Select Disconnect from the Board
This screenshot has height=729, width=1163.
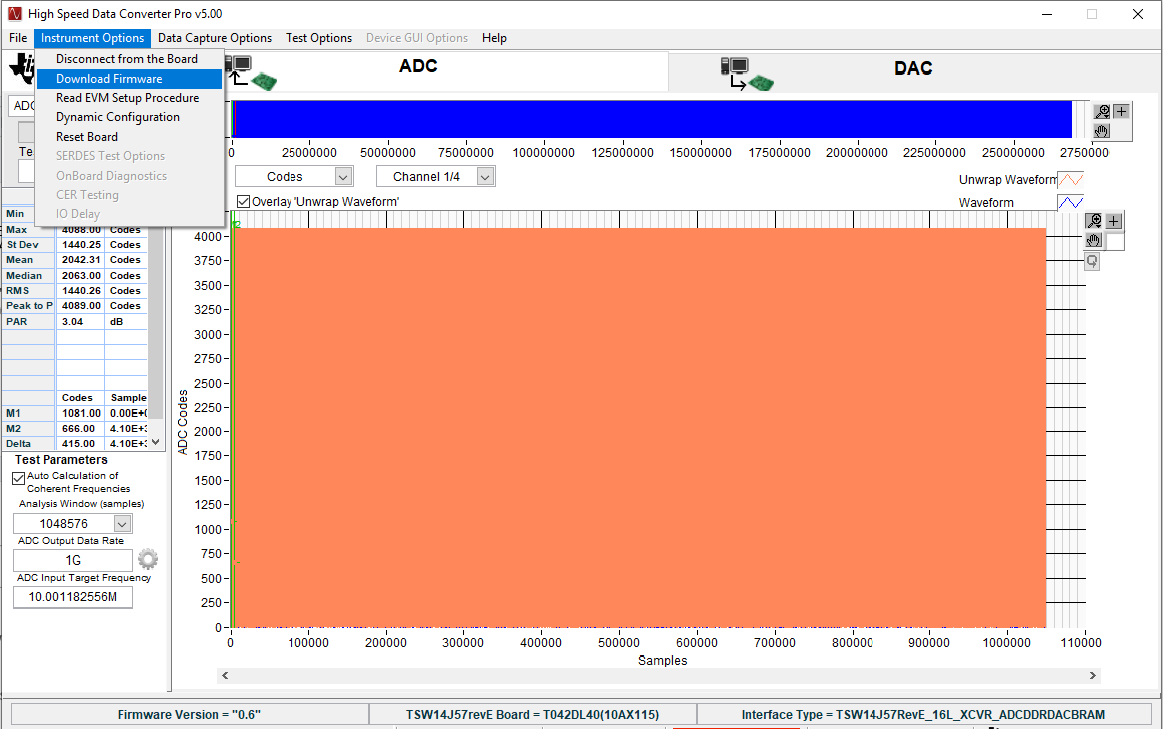pyautogui.click(x=129, y=59)
